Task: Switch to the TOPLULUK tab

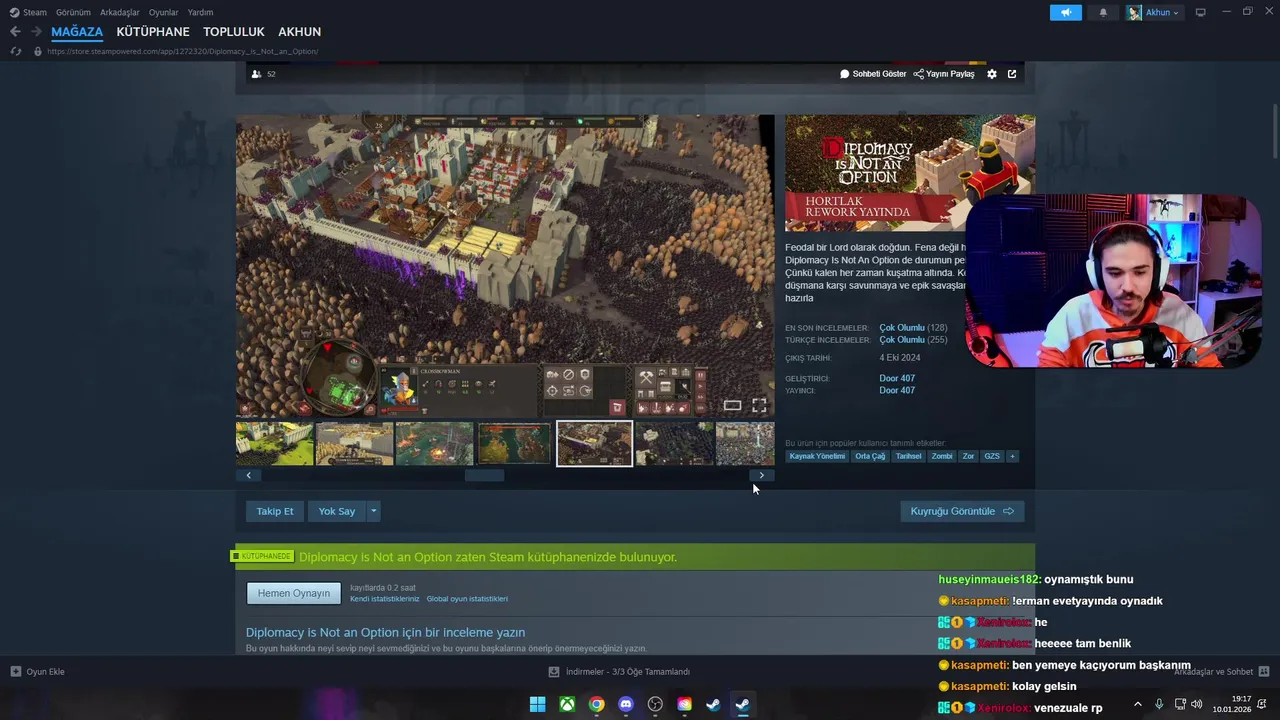Action: point(234,31)
